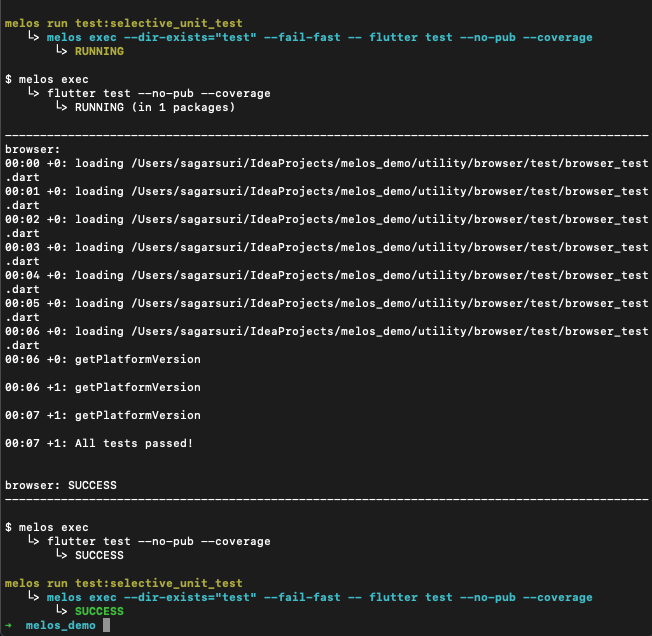652x636 pixels.
Task: Click the melos_demo directory name in prompt
Action: point(61,625)
